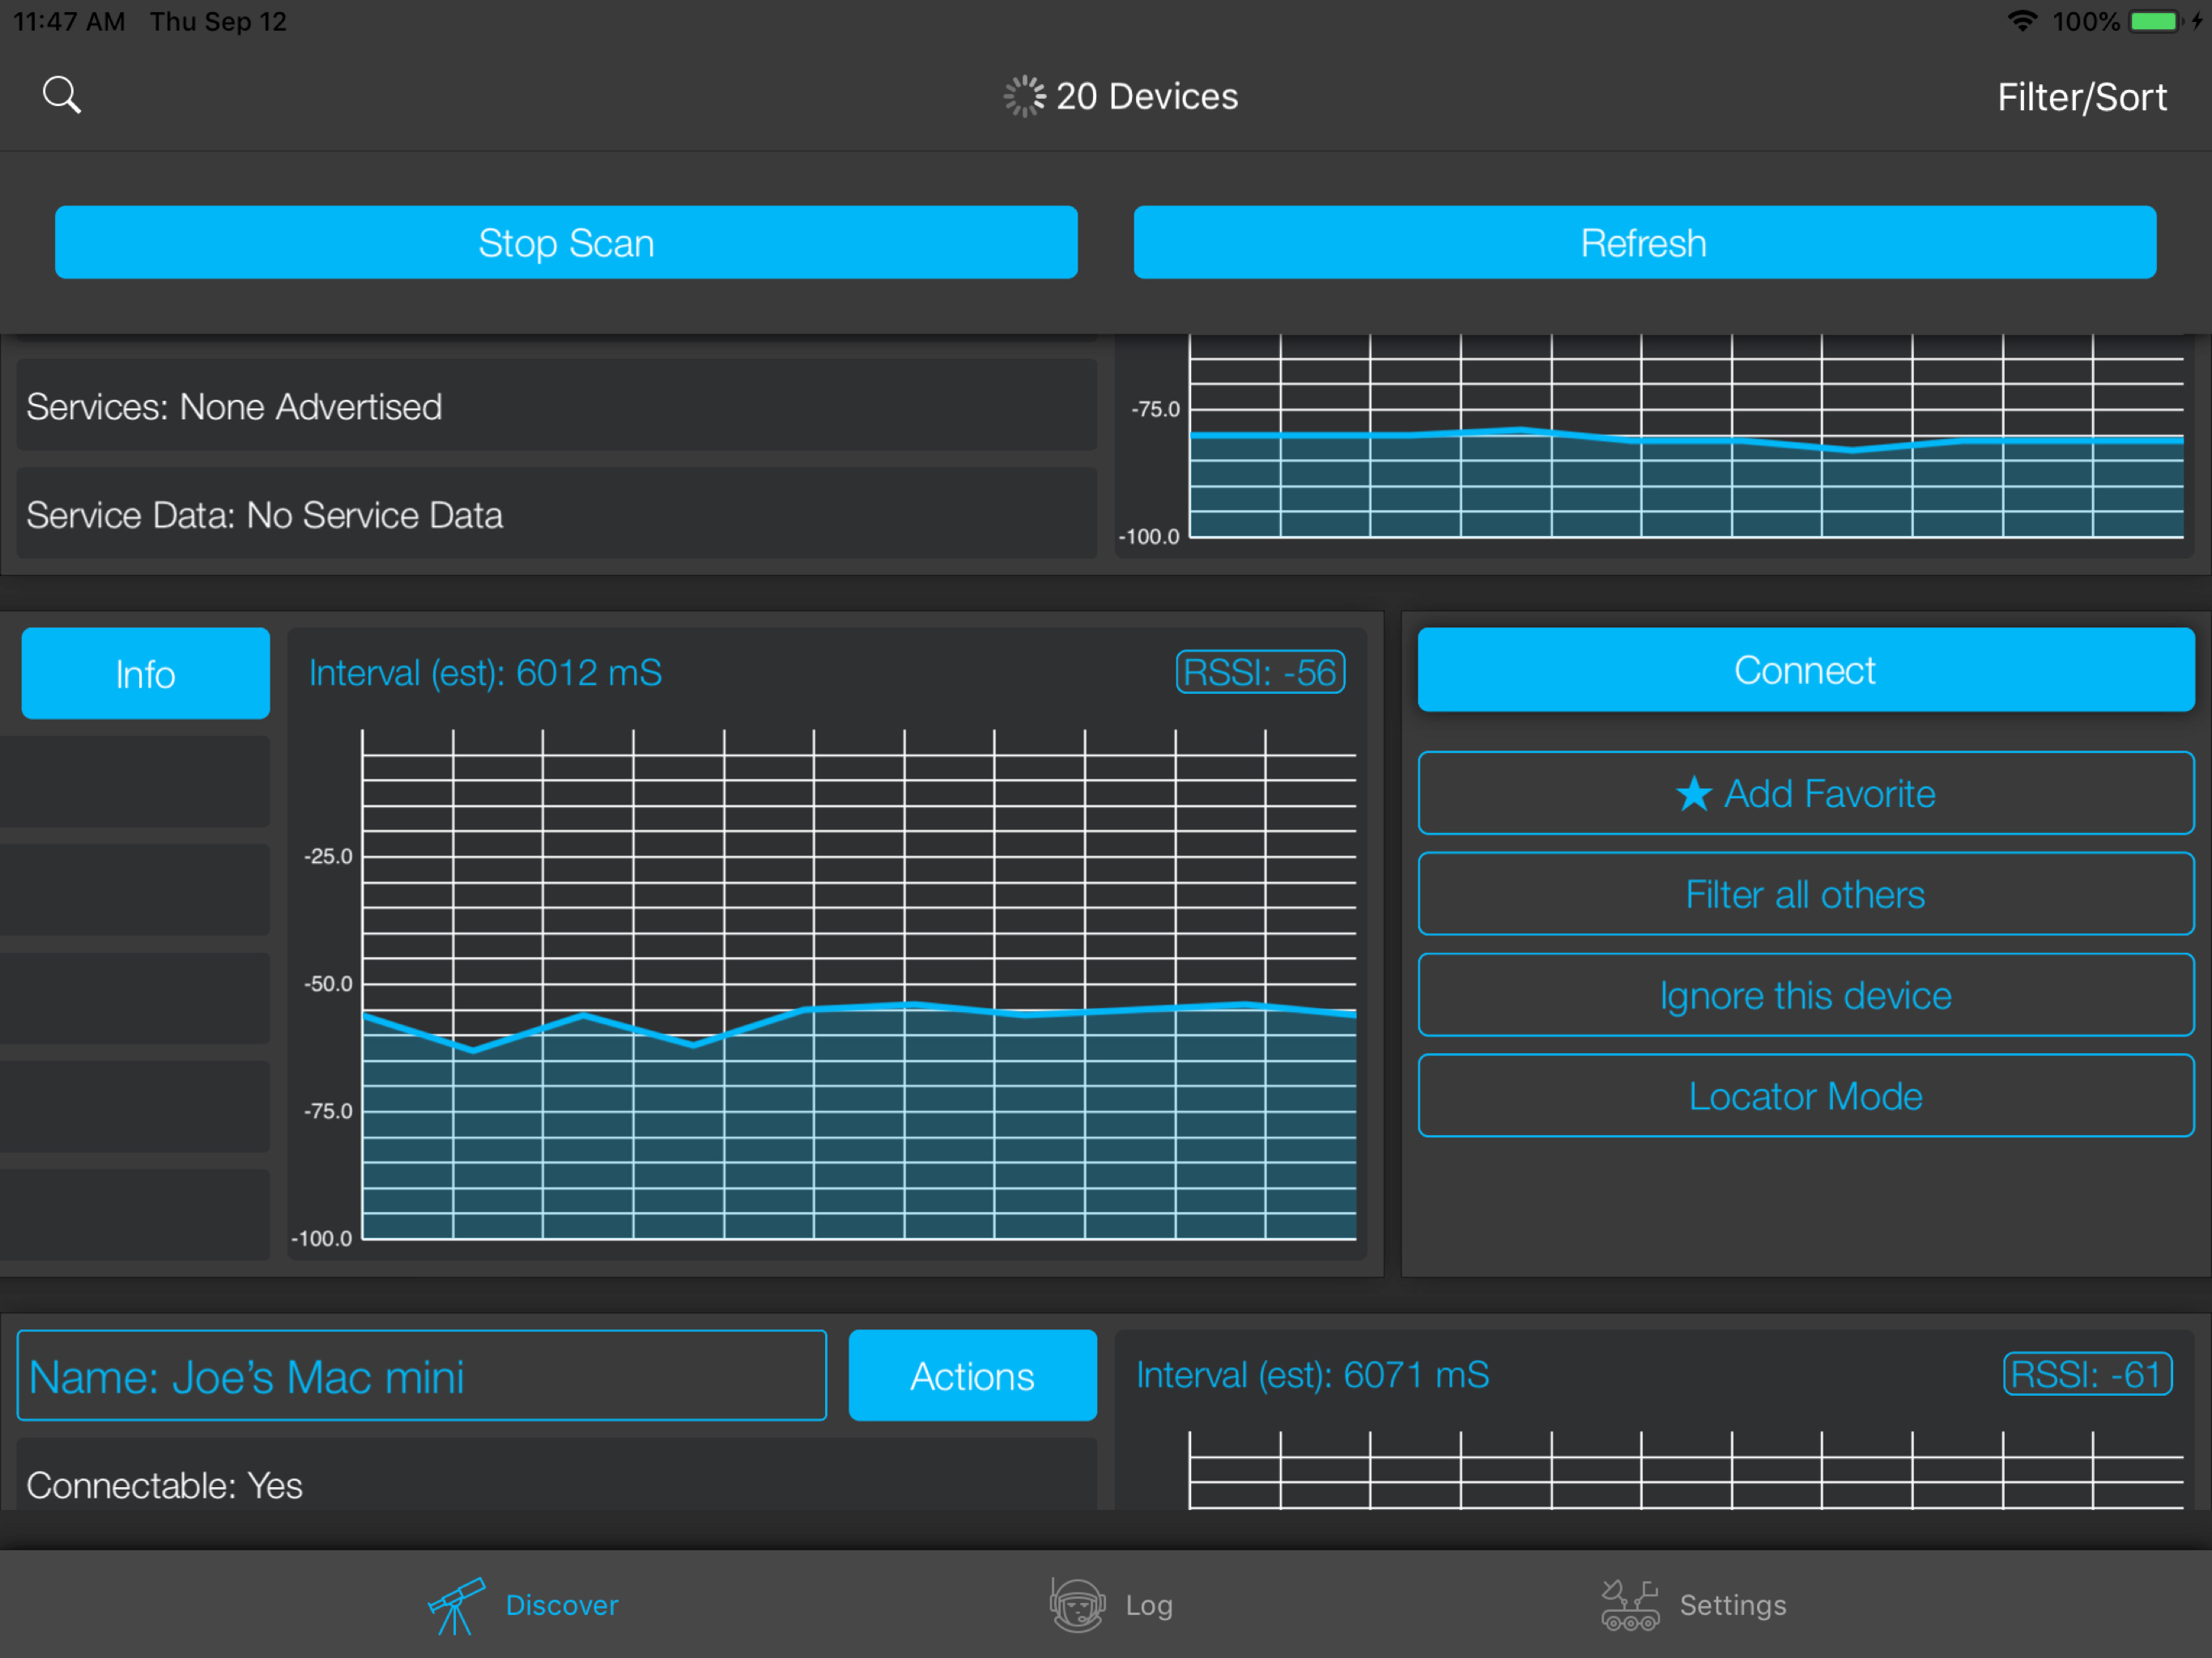This screenshot has width=2212, height=1658.
Task: Tap the search magnifying glass icon
Action: click(x=62, y=96)
